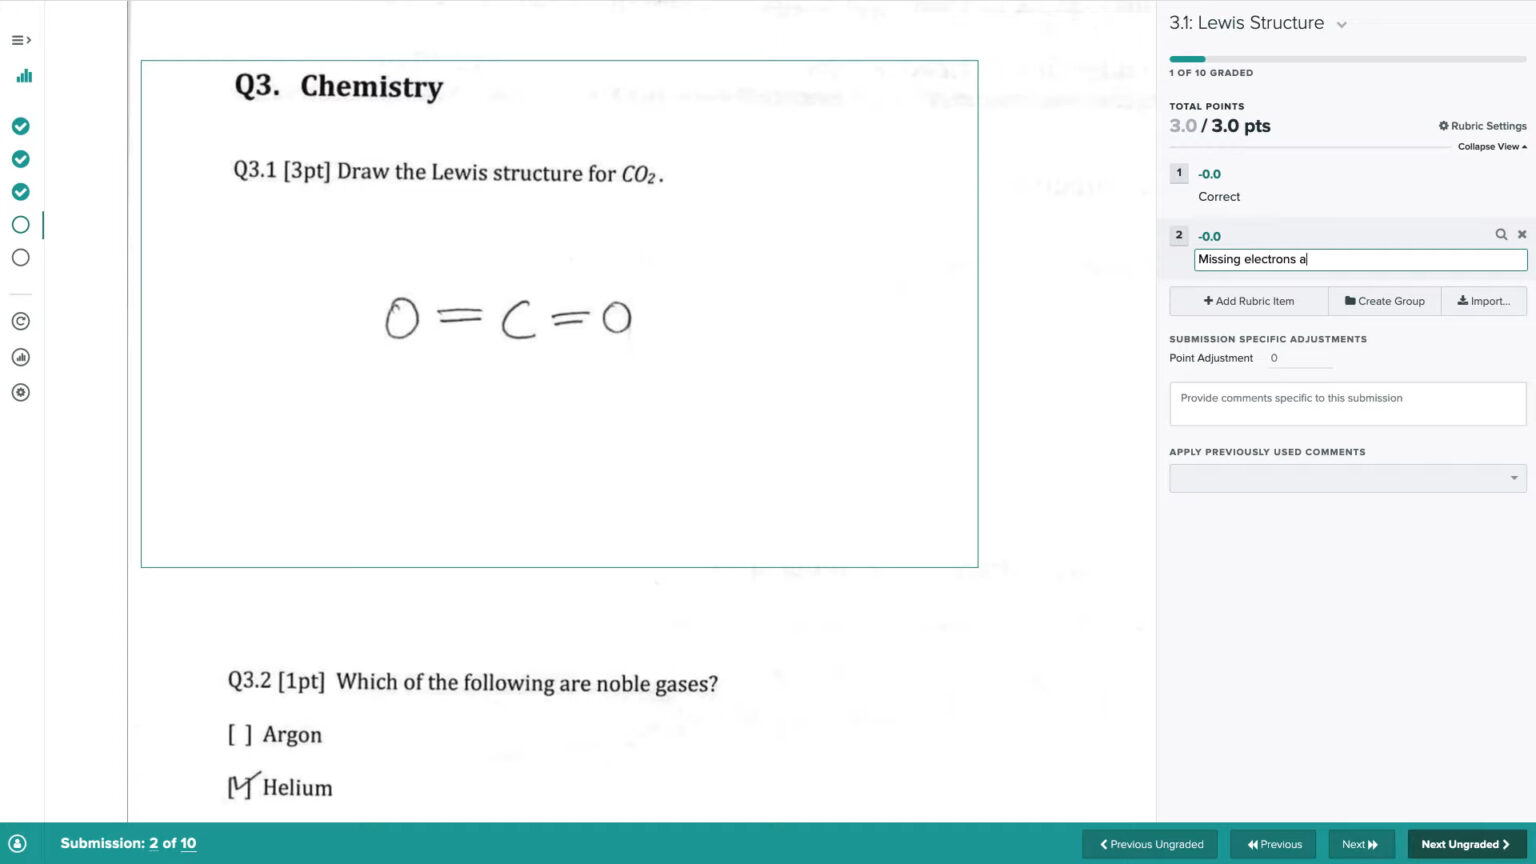Screen dimensions: 1536x864
Task: Expand the left sidebar menu
Action: [21, 40]
